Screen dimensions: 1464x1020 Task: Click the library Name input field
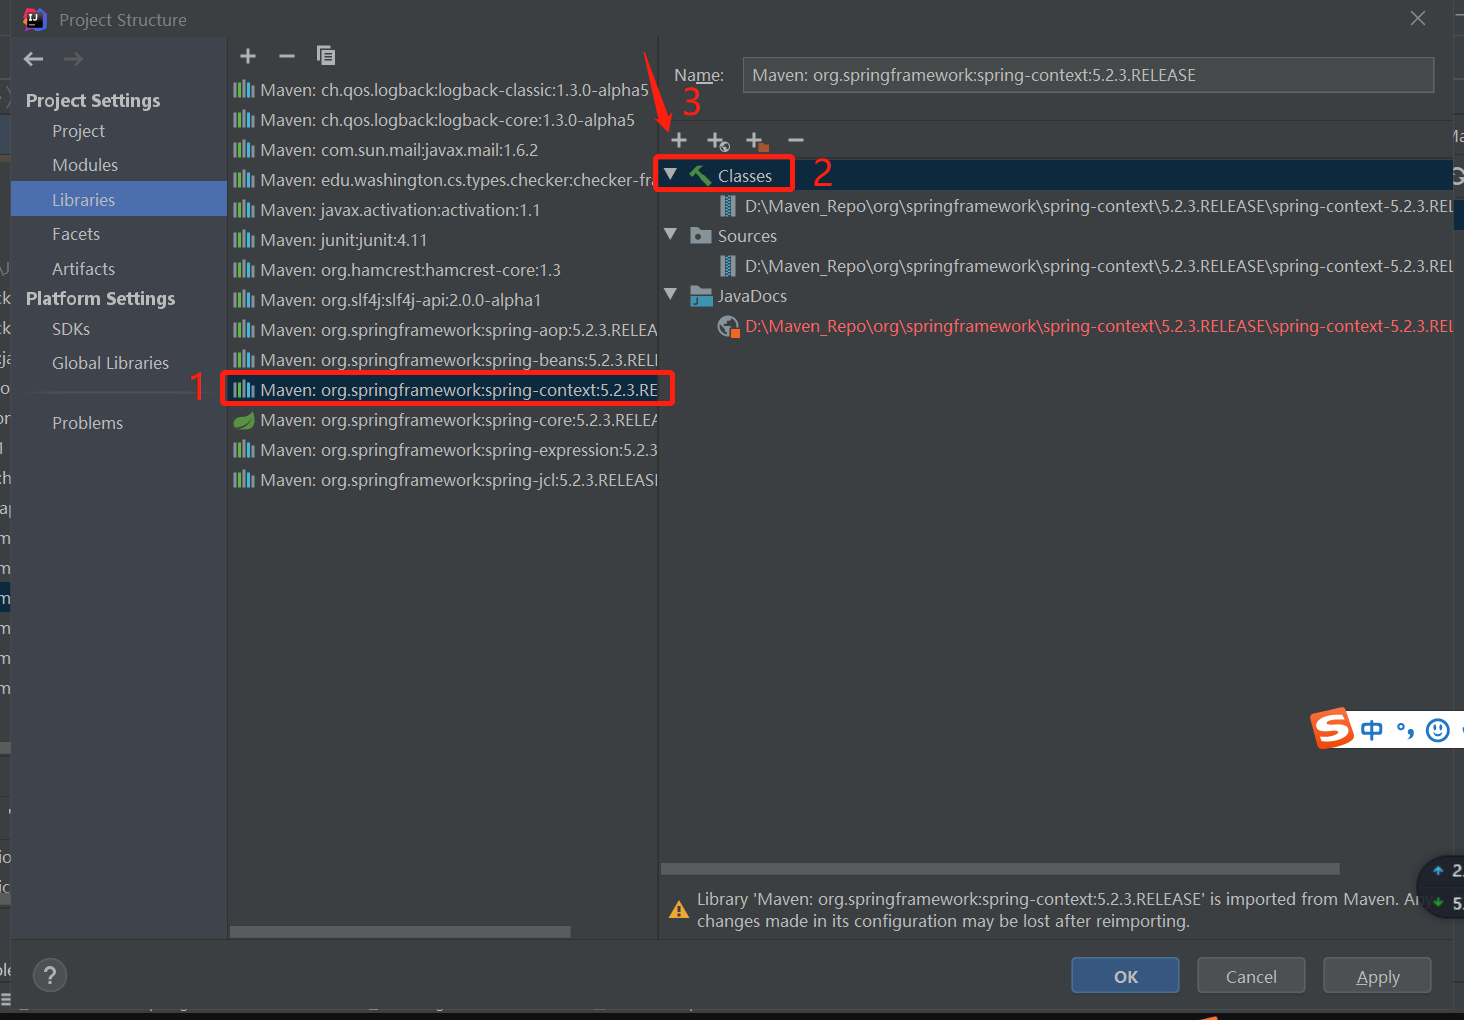pos(1088,75)
